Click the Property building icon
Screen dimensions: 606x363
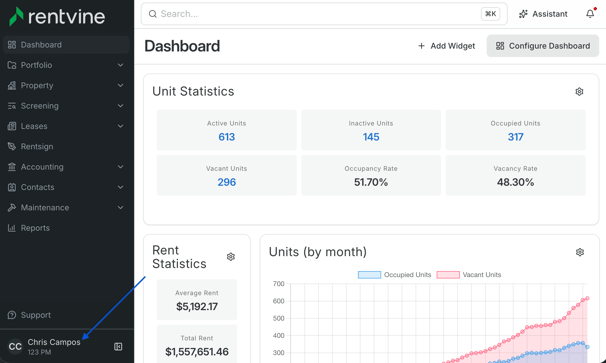[12, 85]
